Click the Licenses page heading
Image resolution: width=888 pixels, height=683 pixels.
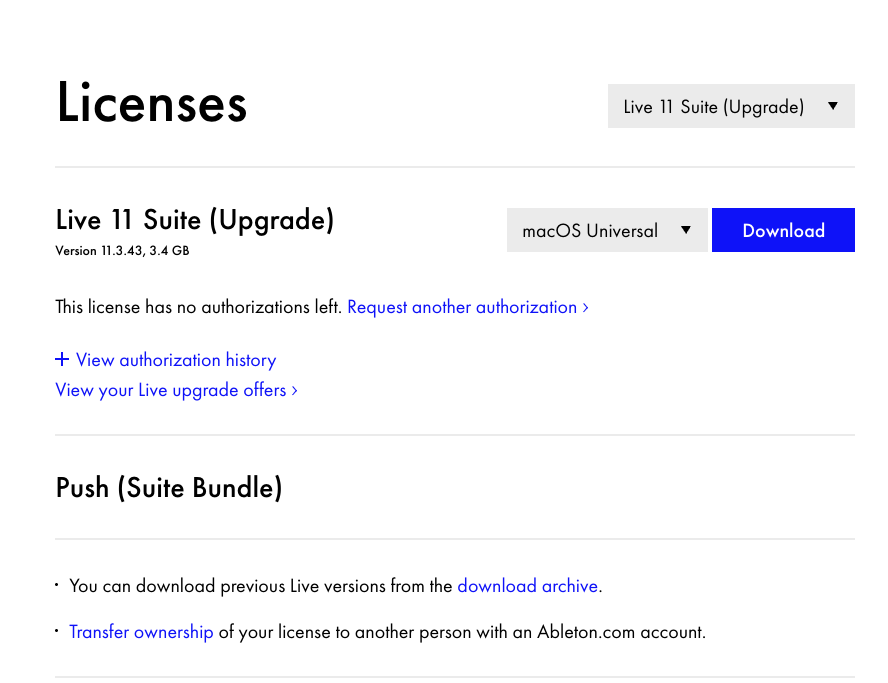152,103
